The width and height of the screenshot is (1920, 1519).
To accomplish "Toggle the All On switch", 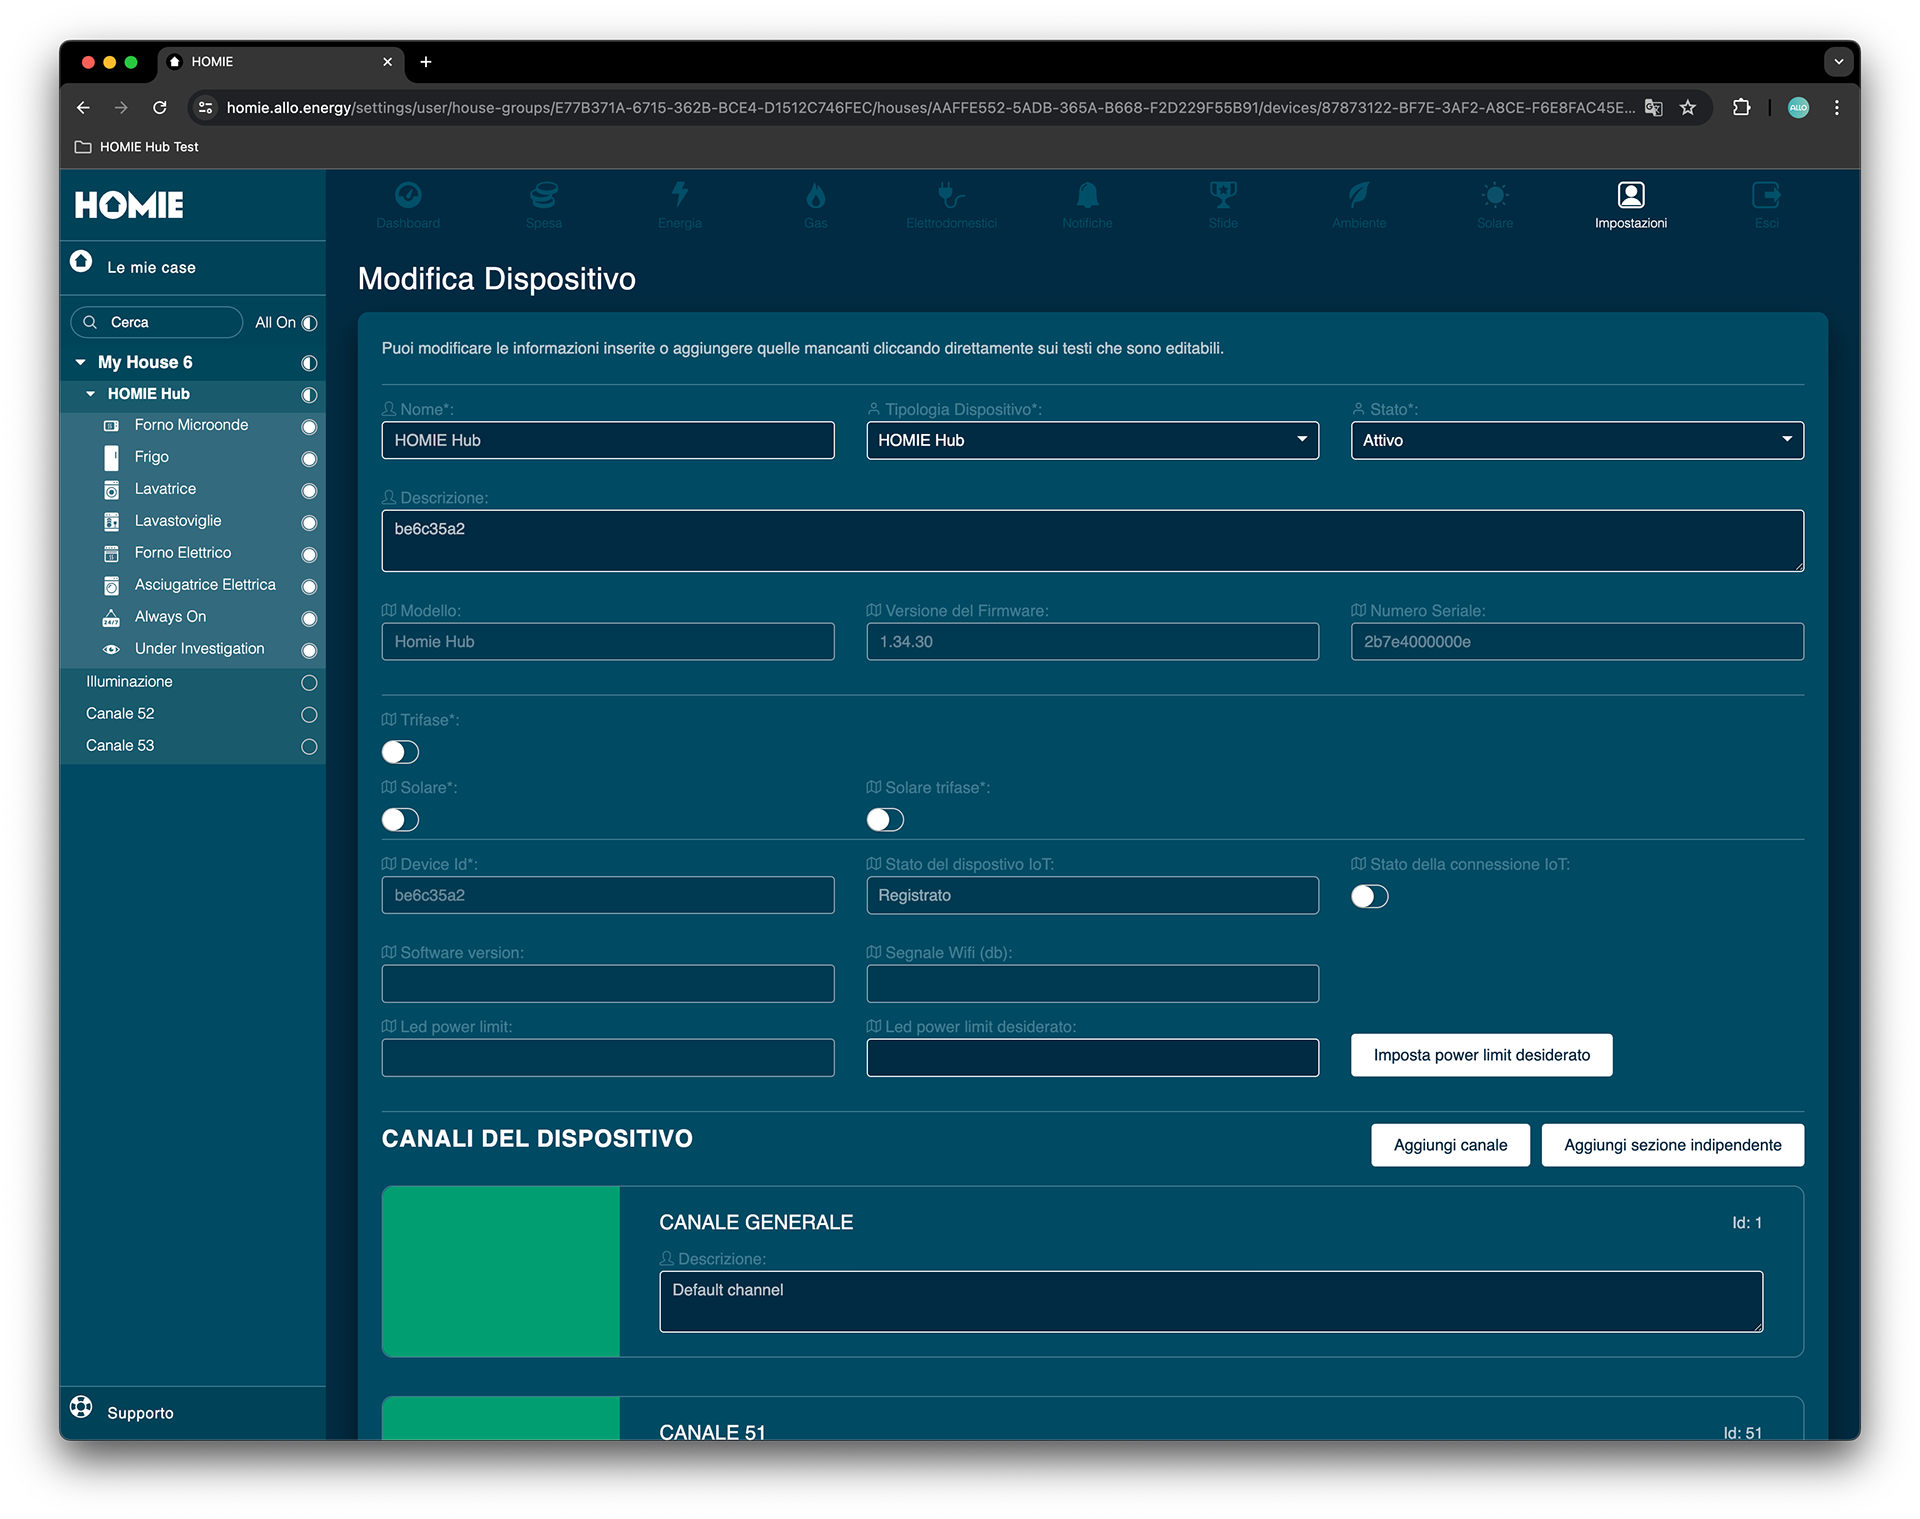I will click(x=309, y=323).
